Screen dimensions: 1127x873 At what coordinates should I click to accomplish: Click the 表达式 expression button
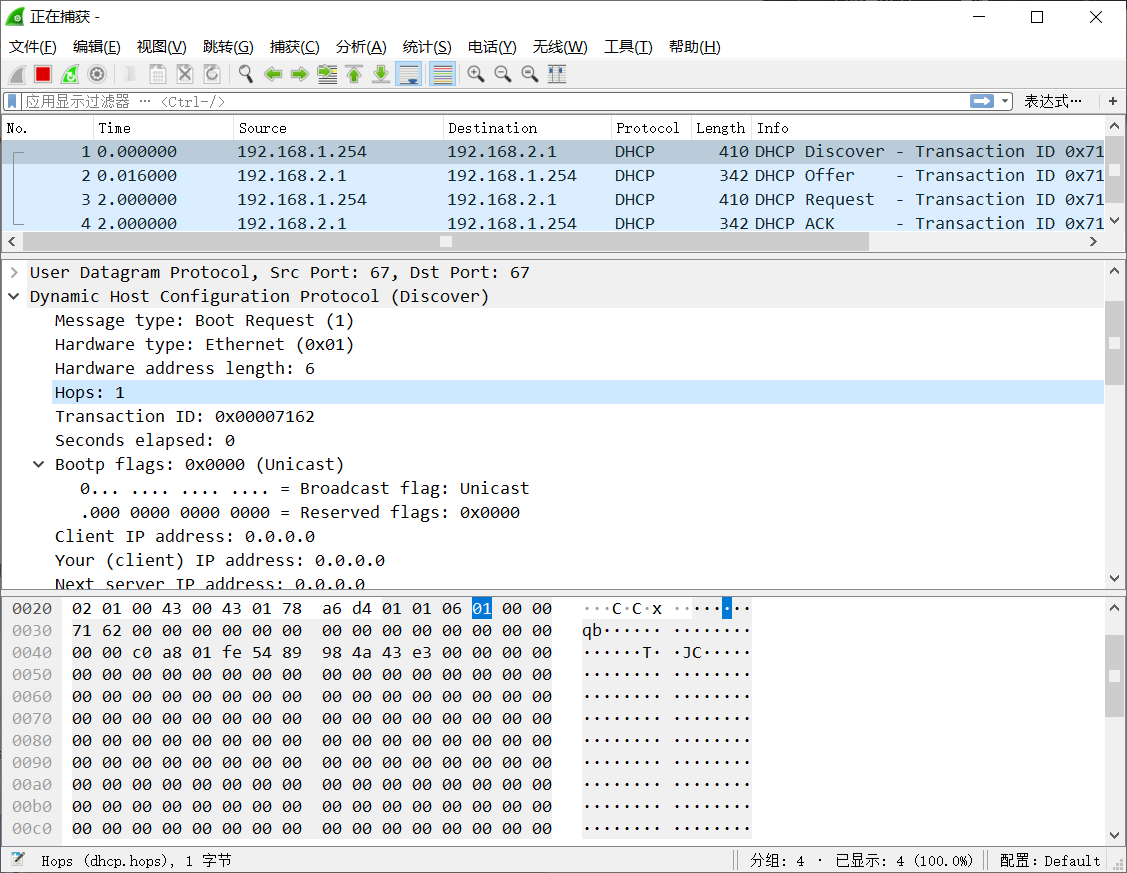1053,101
